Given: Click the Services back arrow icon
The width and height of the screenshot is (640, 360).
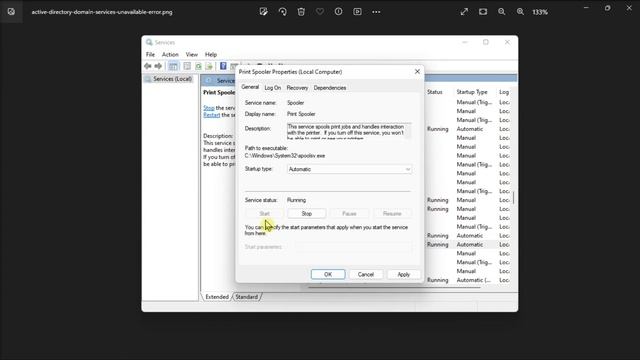Looking at the screenshot, I should 148,66.
